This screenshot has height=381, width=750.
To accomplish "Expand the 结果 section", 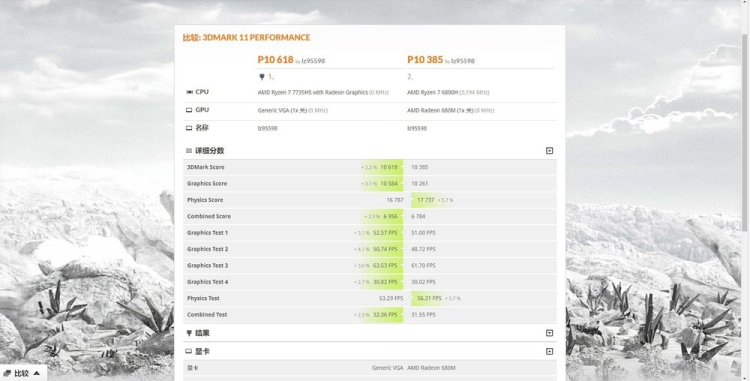I will (550, 333).
